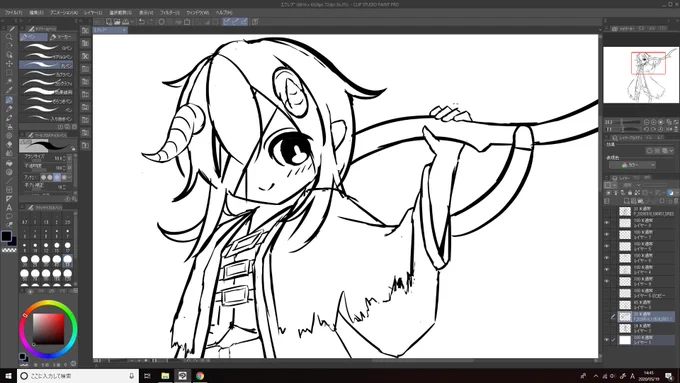Viewport: 680px width, 383px height.
Task: Pick brush size preset 0.7
Action: point(25,219)
